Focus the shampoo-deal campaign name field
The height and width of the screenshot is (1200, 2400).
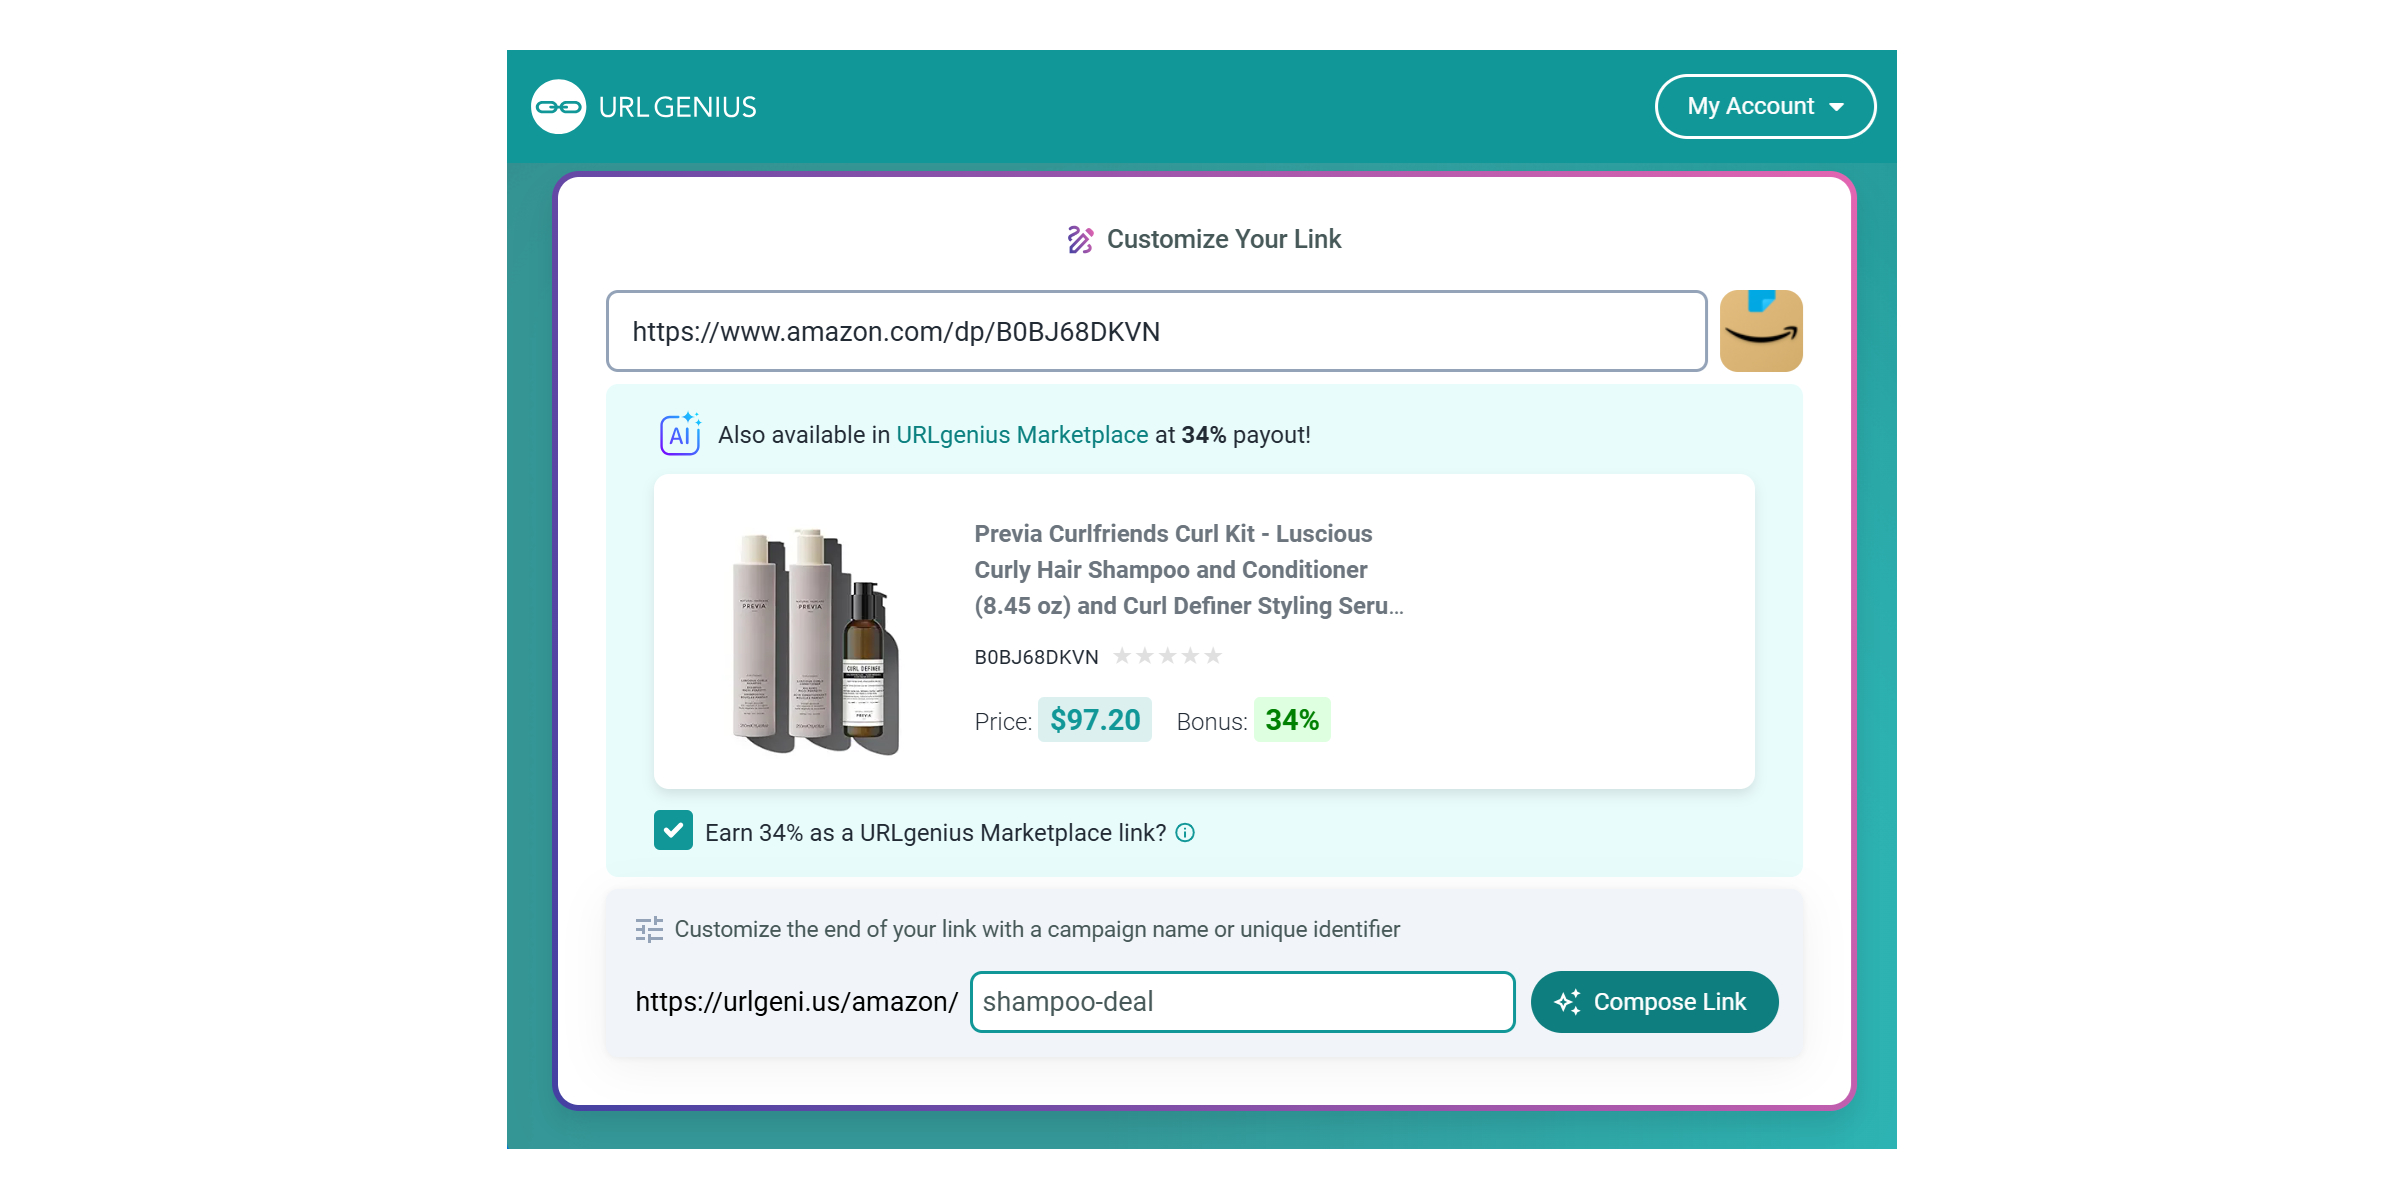click(x=1242, y=1002)
